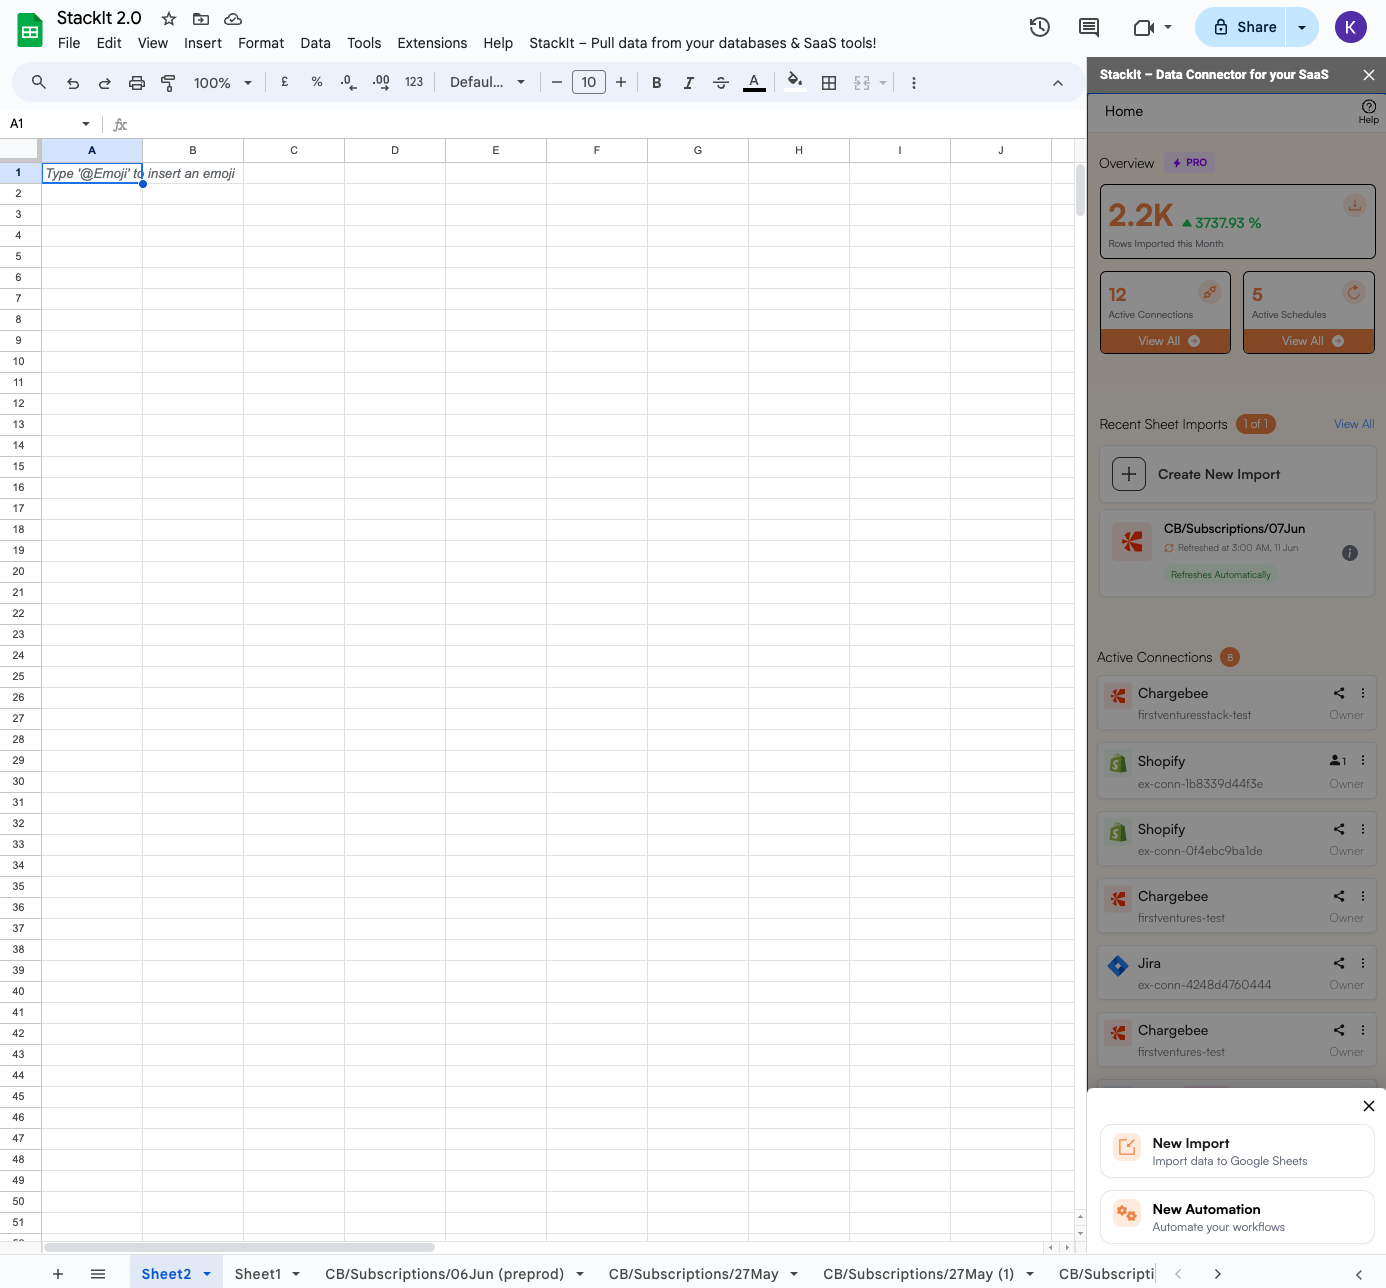
Task: Format as currency with pound icon
Action: 285,82
